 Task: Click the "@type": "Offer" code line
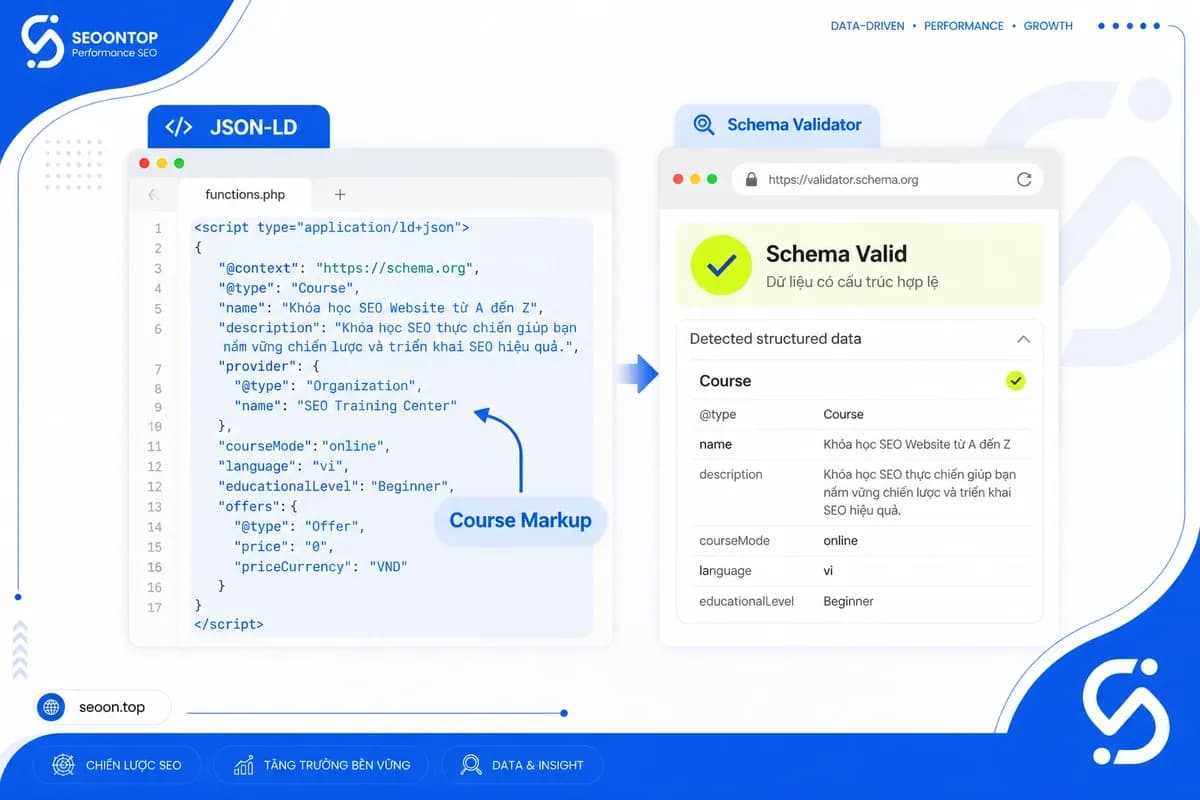(300, 527)
